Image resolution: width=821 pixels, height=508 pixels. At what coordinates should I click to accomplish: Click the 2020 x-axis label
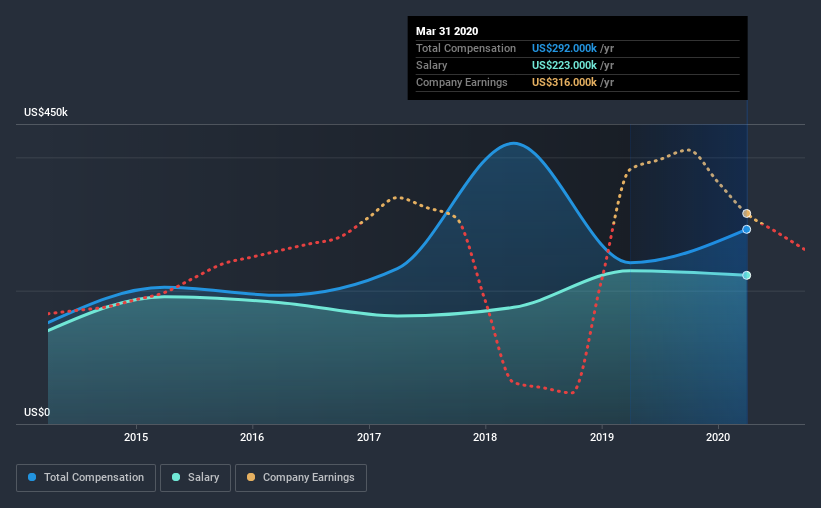(x=718, y=437)
